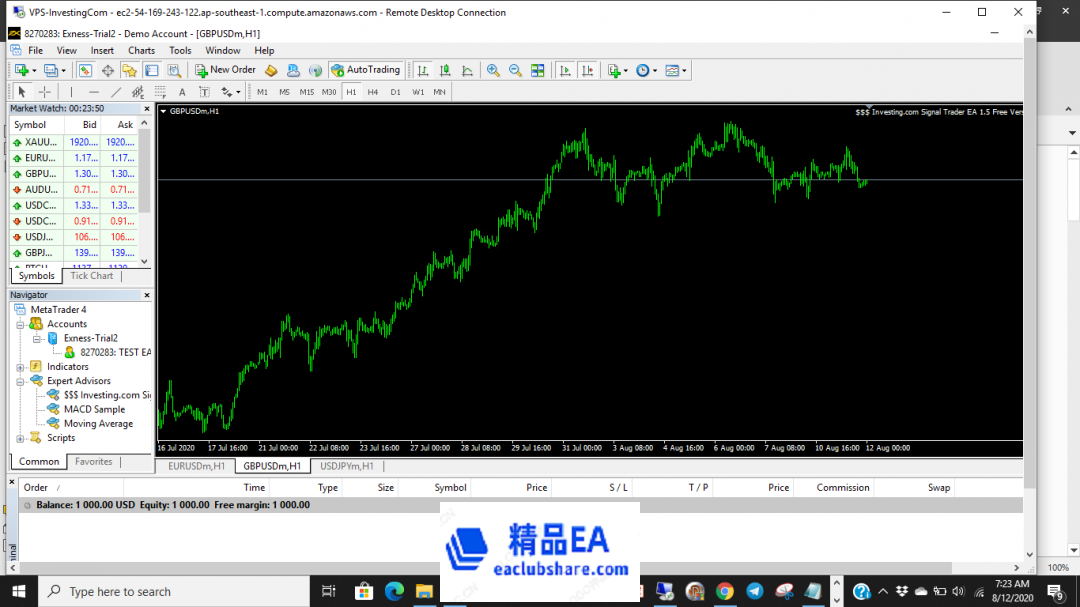This screenshot has height=607, width=1080.
Task: Toggle the Chart Shift icon
Action: tap(588, 70)
